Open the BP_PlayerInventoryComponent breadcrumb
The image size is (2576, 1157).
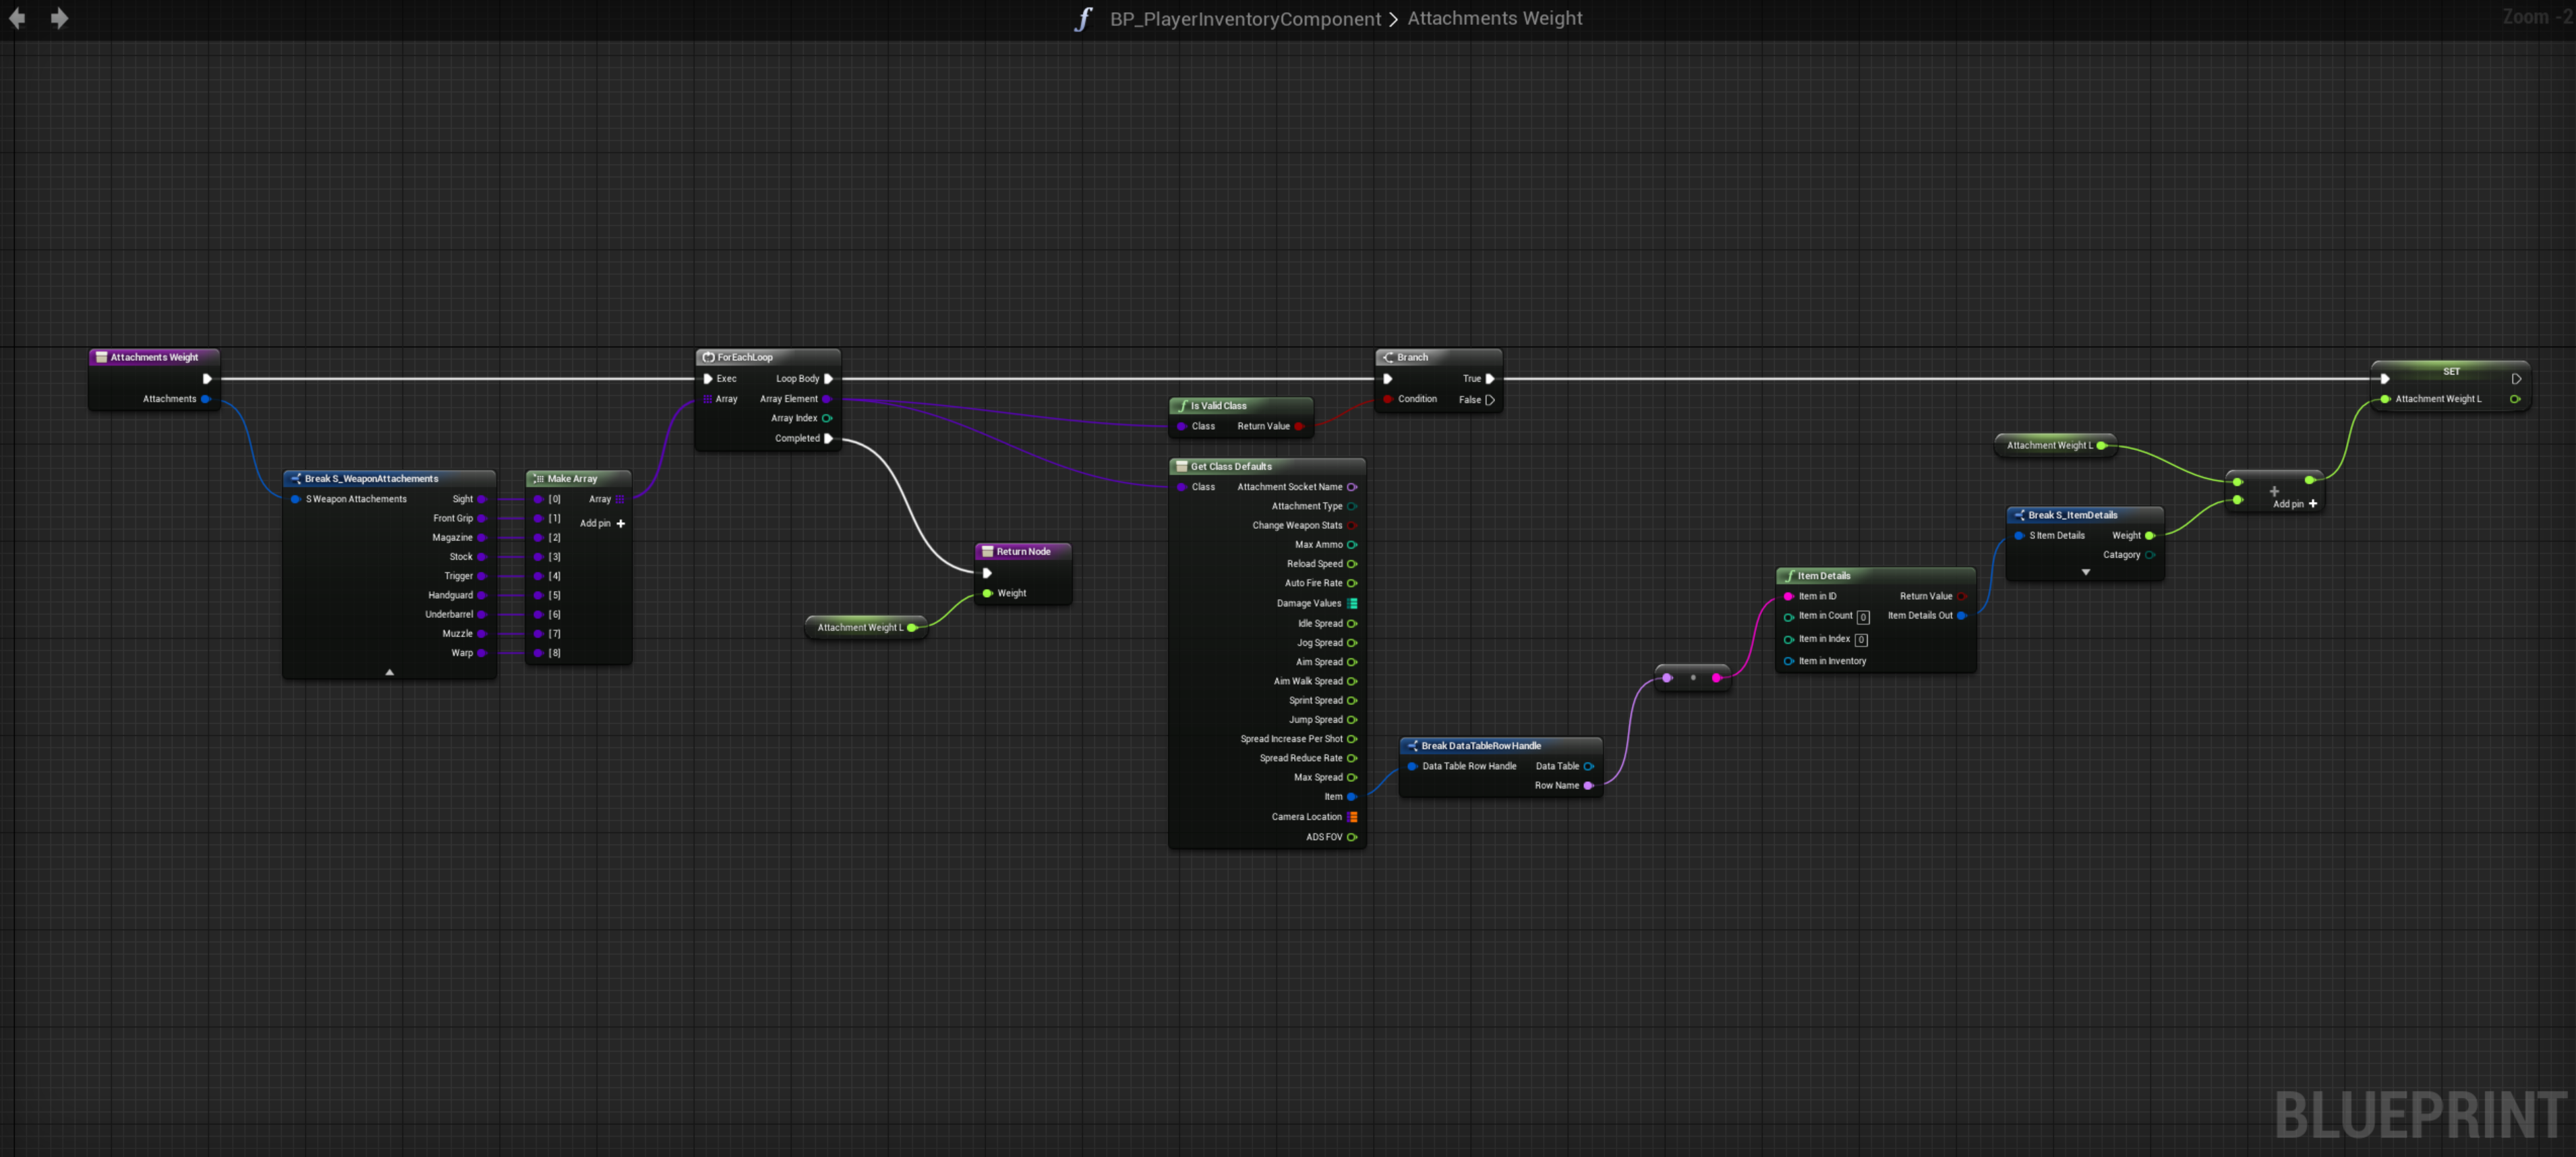[x=1244, y=19]
